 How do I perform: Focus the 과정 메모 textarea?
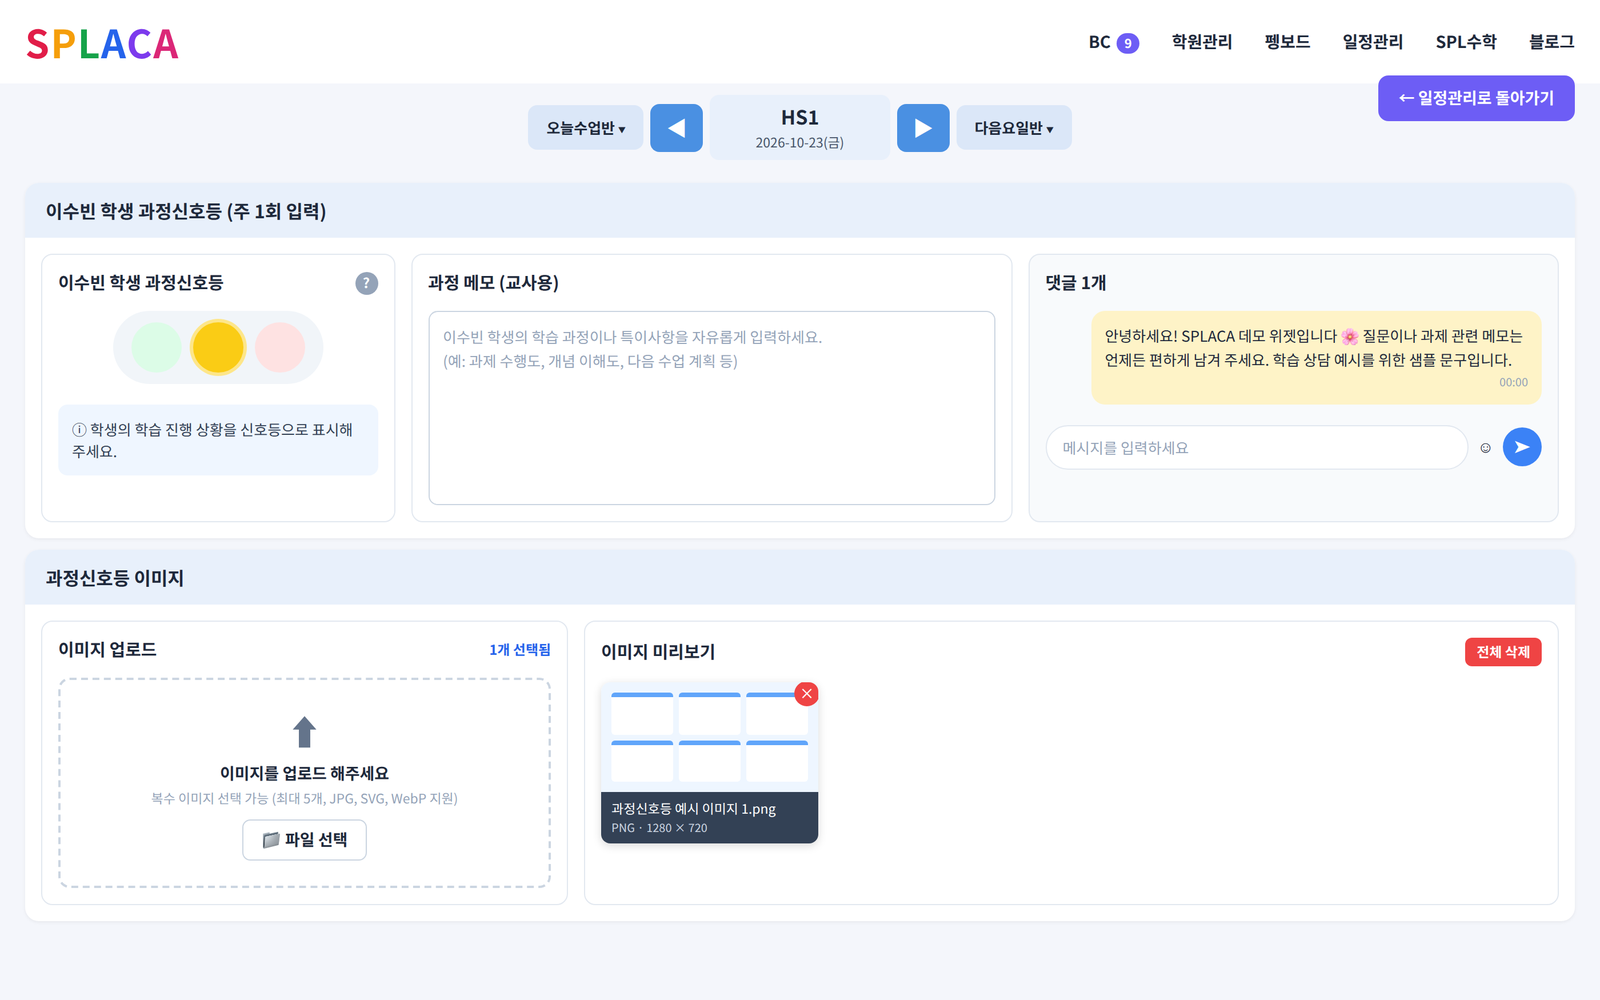click(712, 408)
